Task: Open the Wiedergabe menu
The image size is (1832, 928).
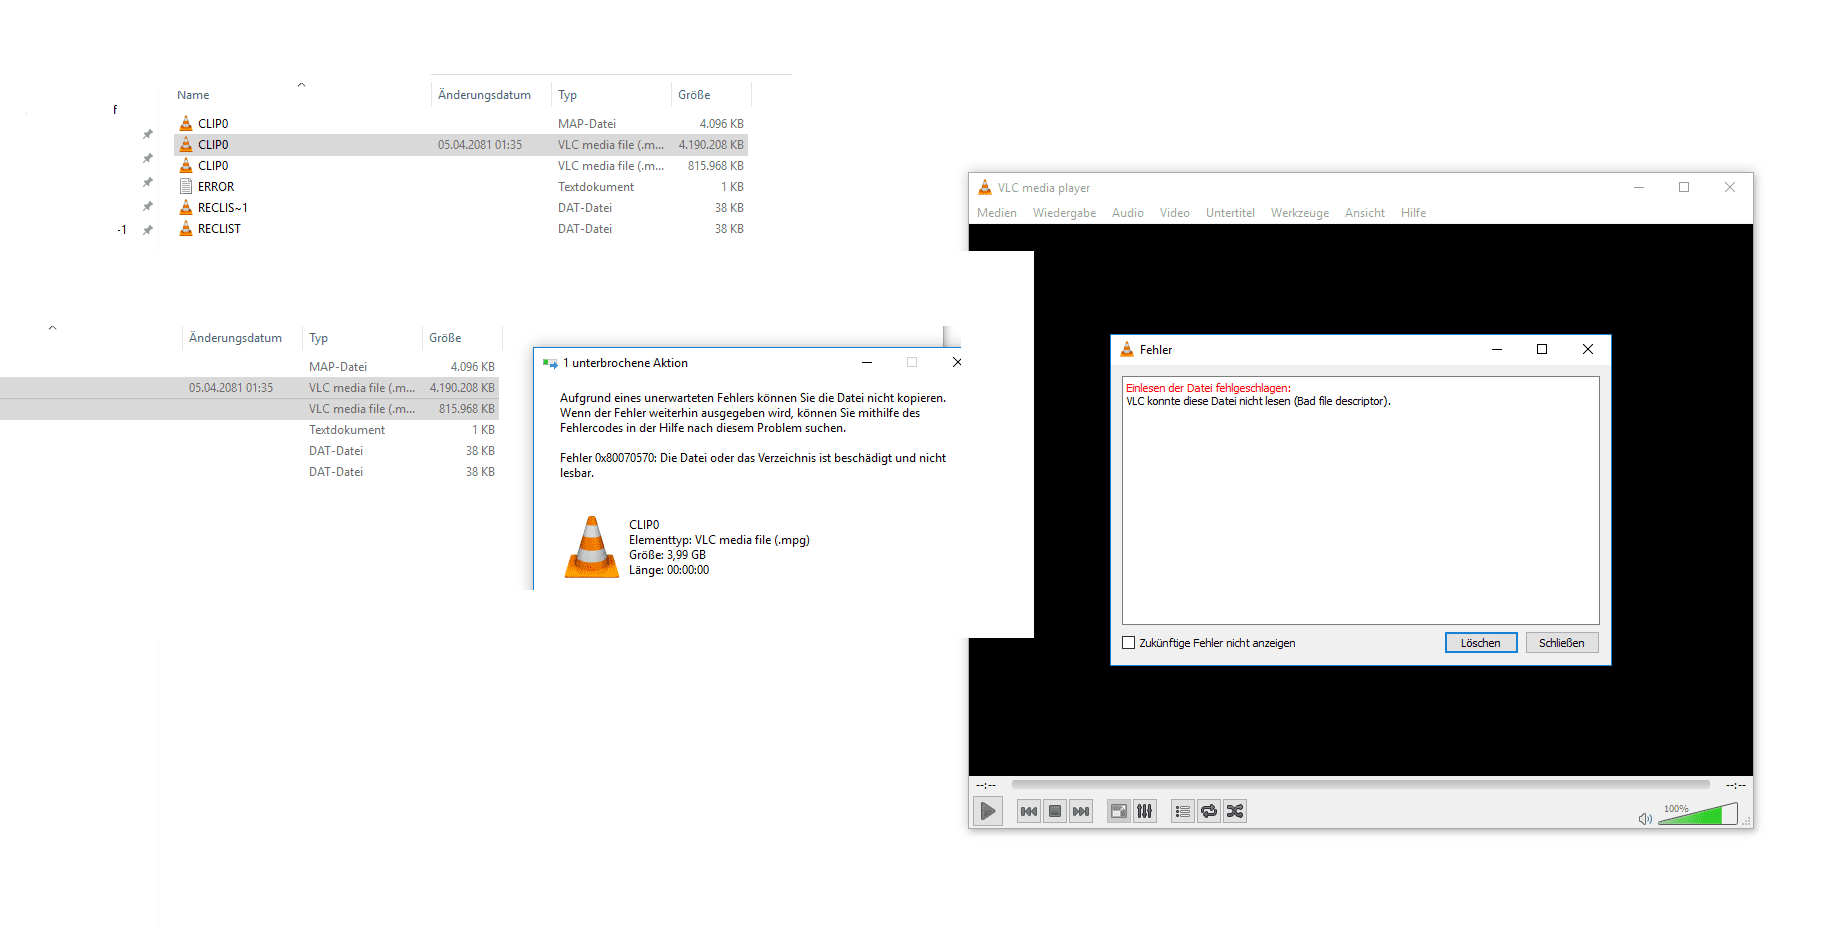Action: [x=1064, y=213]
